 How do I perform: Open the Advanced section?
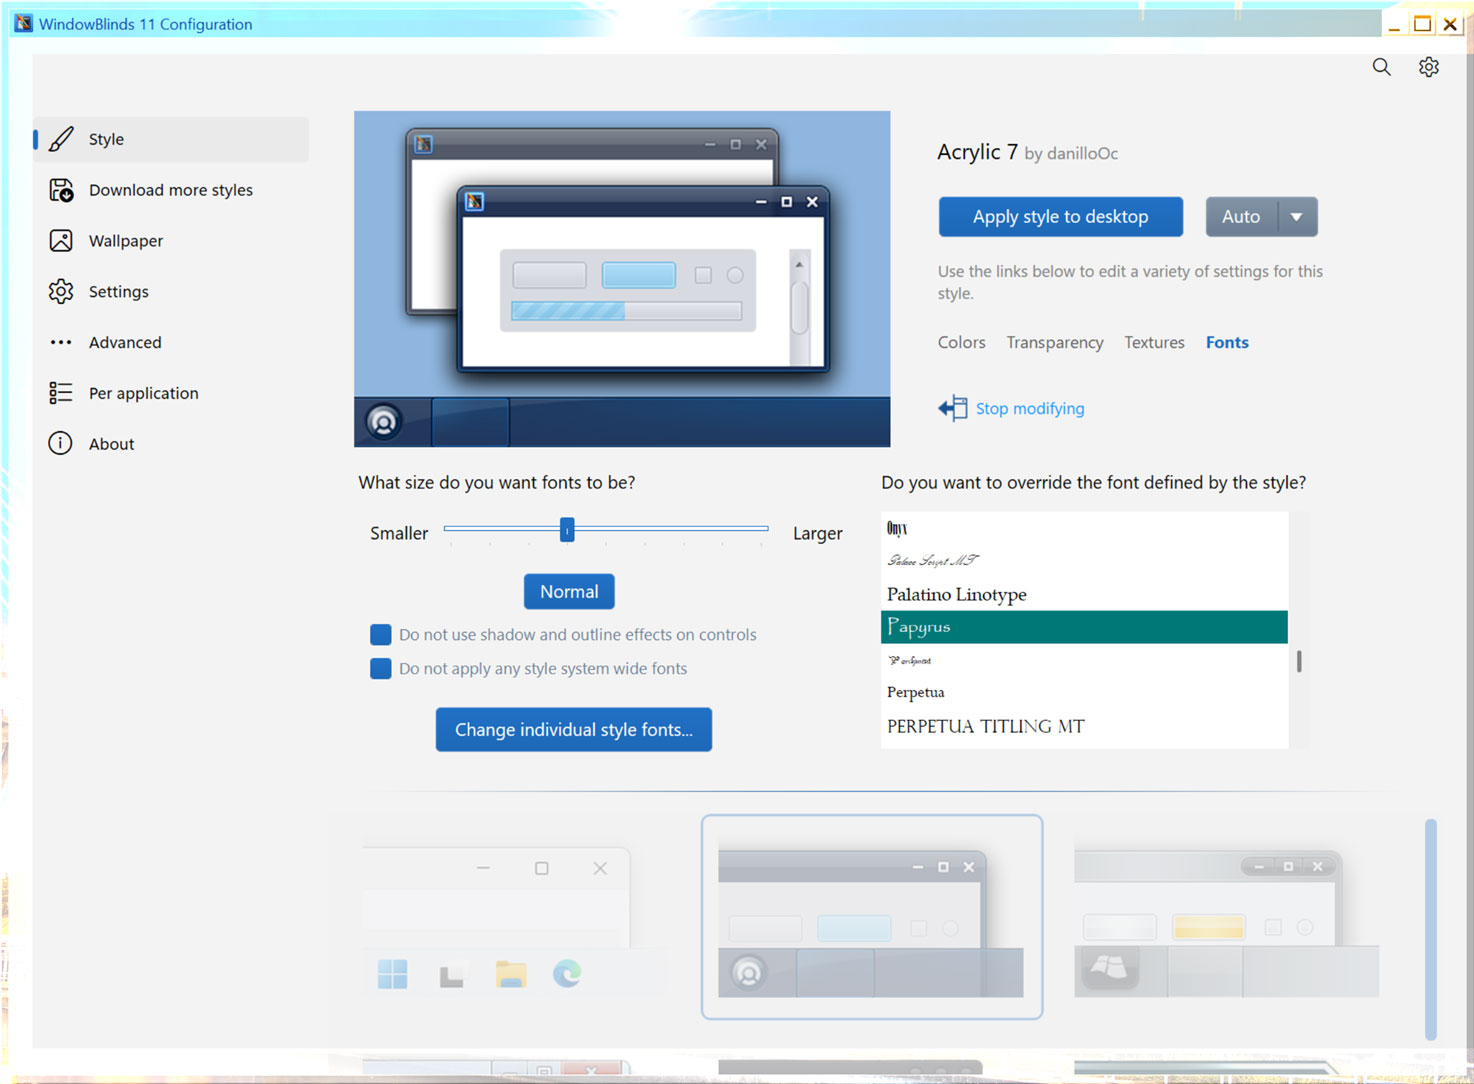coord(172,342)
